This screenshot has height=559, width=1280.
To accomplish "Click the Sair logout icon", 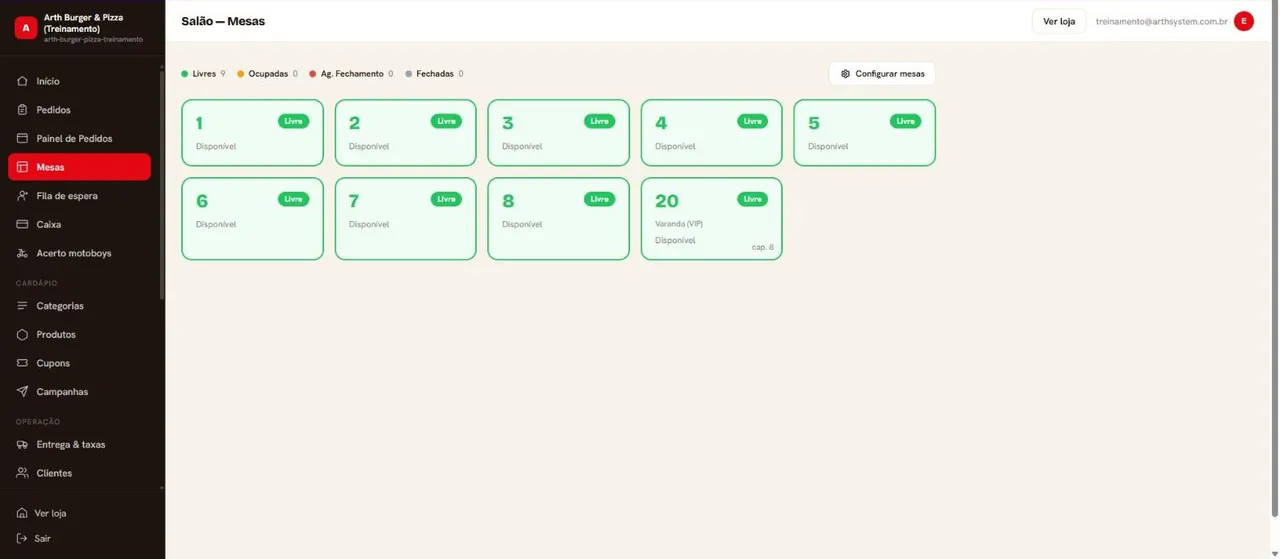I will (22, 538).
